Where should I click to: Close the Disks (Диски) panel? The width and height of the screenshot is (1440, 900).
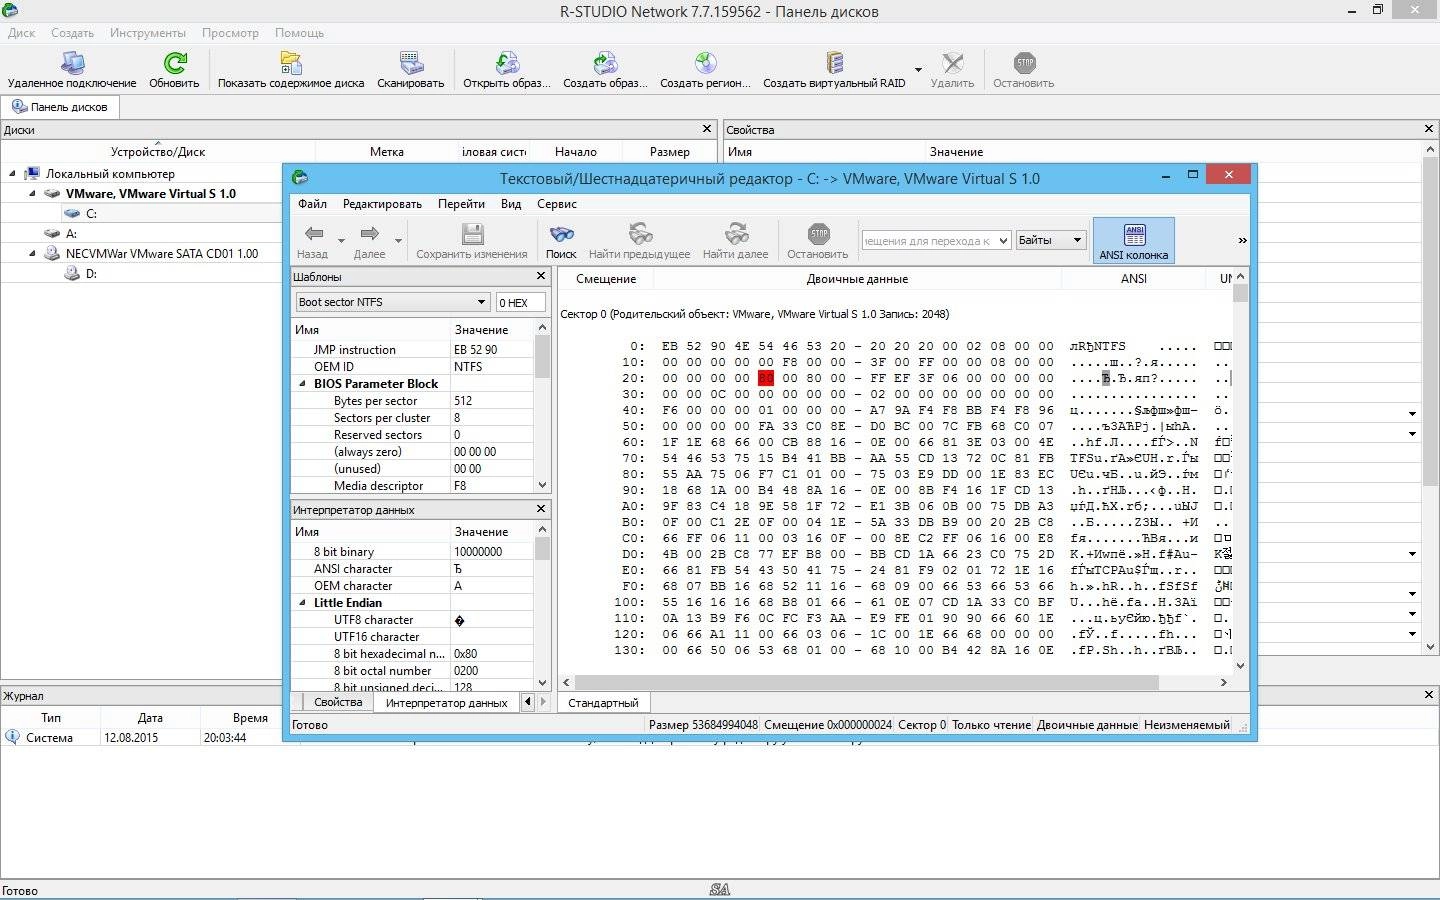pyautogui.click(x=707, y=129)
